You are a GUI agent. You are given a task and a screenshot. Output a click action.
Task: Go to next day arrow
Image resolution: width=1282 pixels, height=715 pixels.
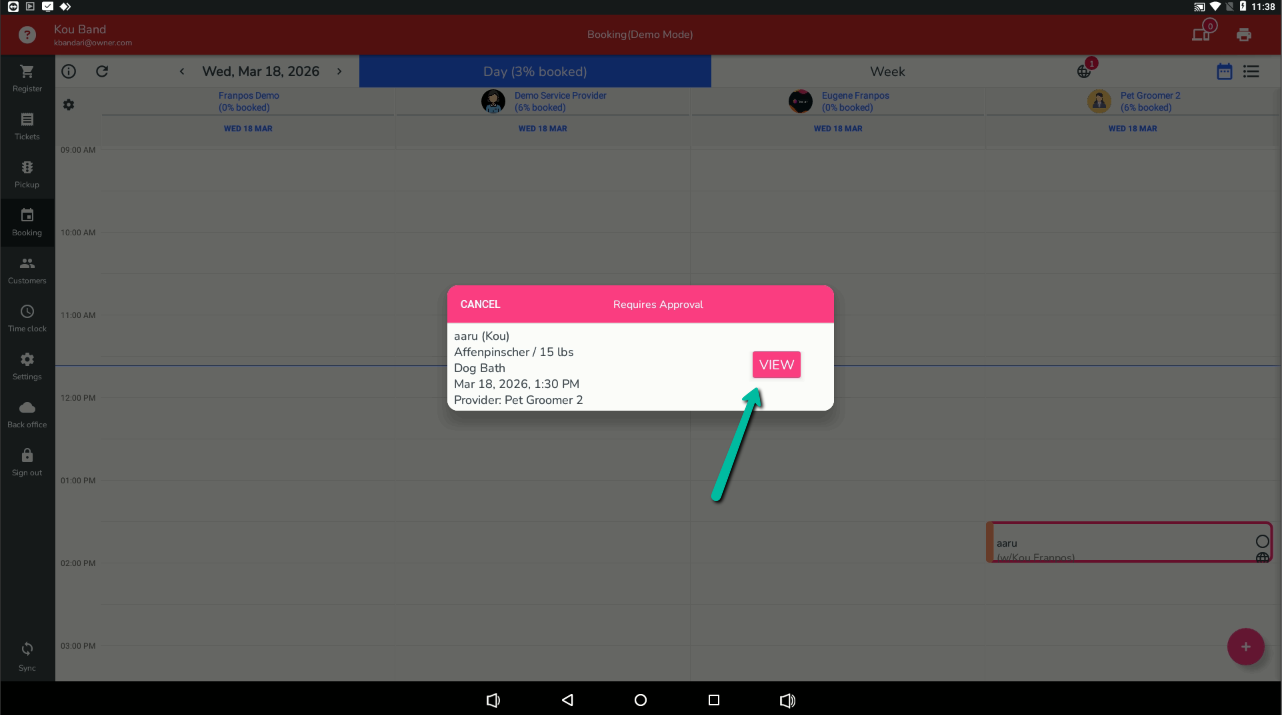[x=339, y=71]
